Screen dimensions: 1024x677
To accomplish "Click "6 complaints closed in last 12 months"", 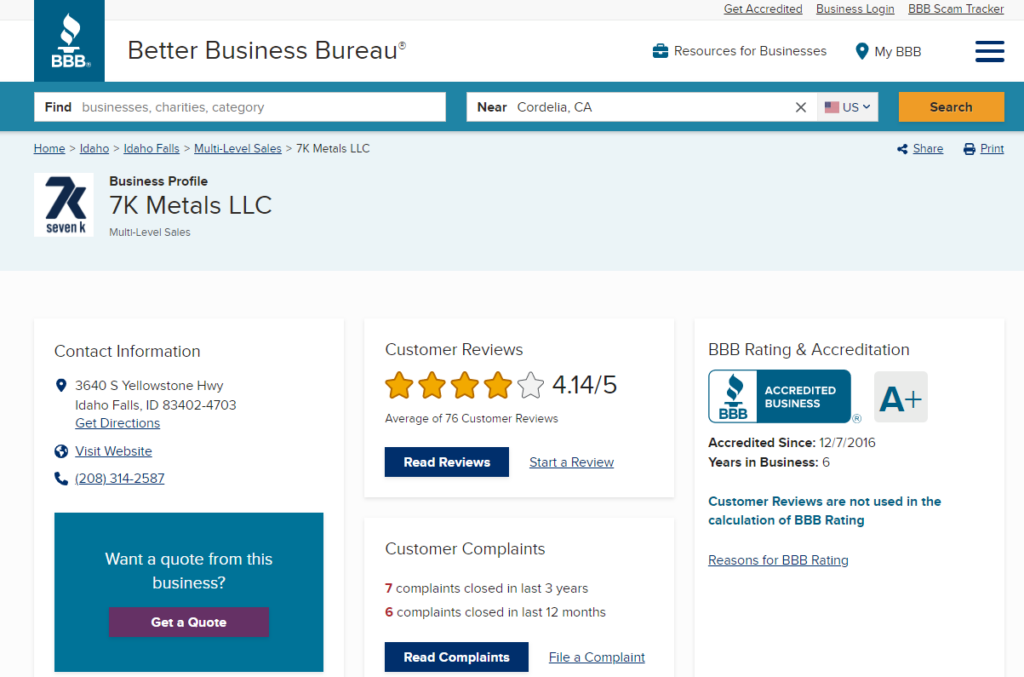I will (496, 612).
